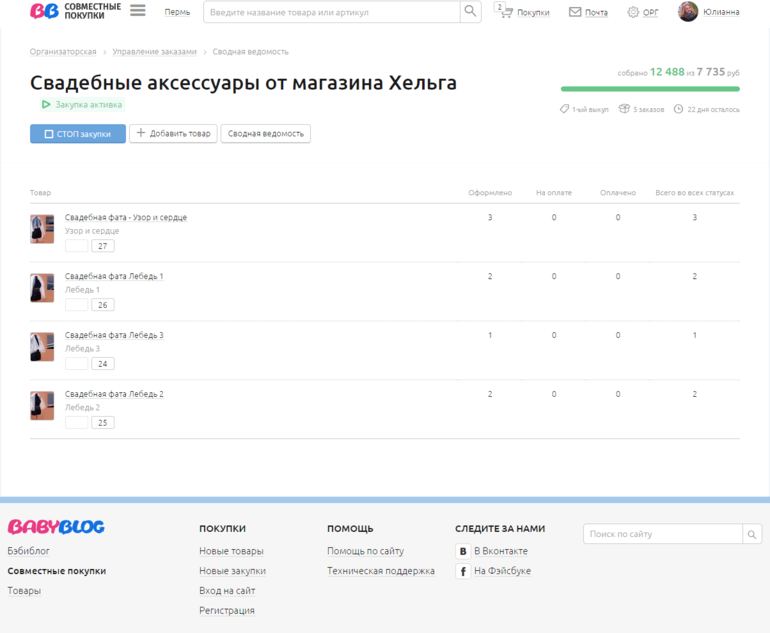
Task: Click the thumbnail of Свадебная фата Лебедь 3
Action: [x=42, y=347]
